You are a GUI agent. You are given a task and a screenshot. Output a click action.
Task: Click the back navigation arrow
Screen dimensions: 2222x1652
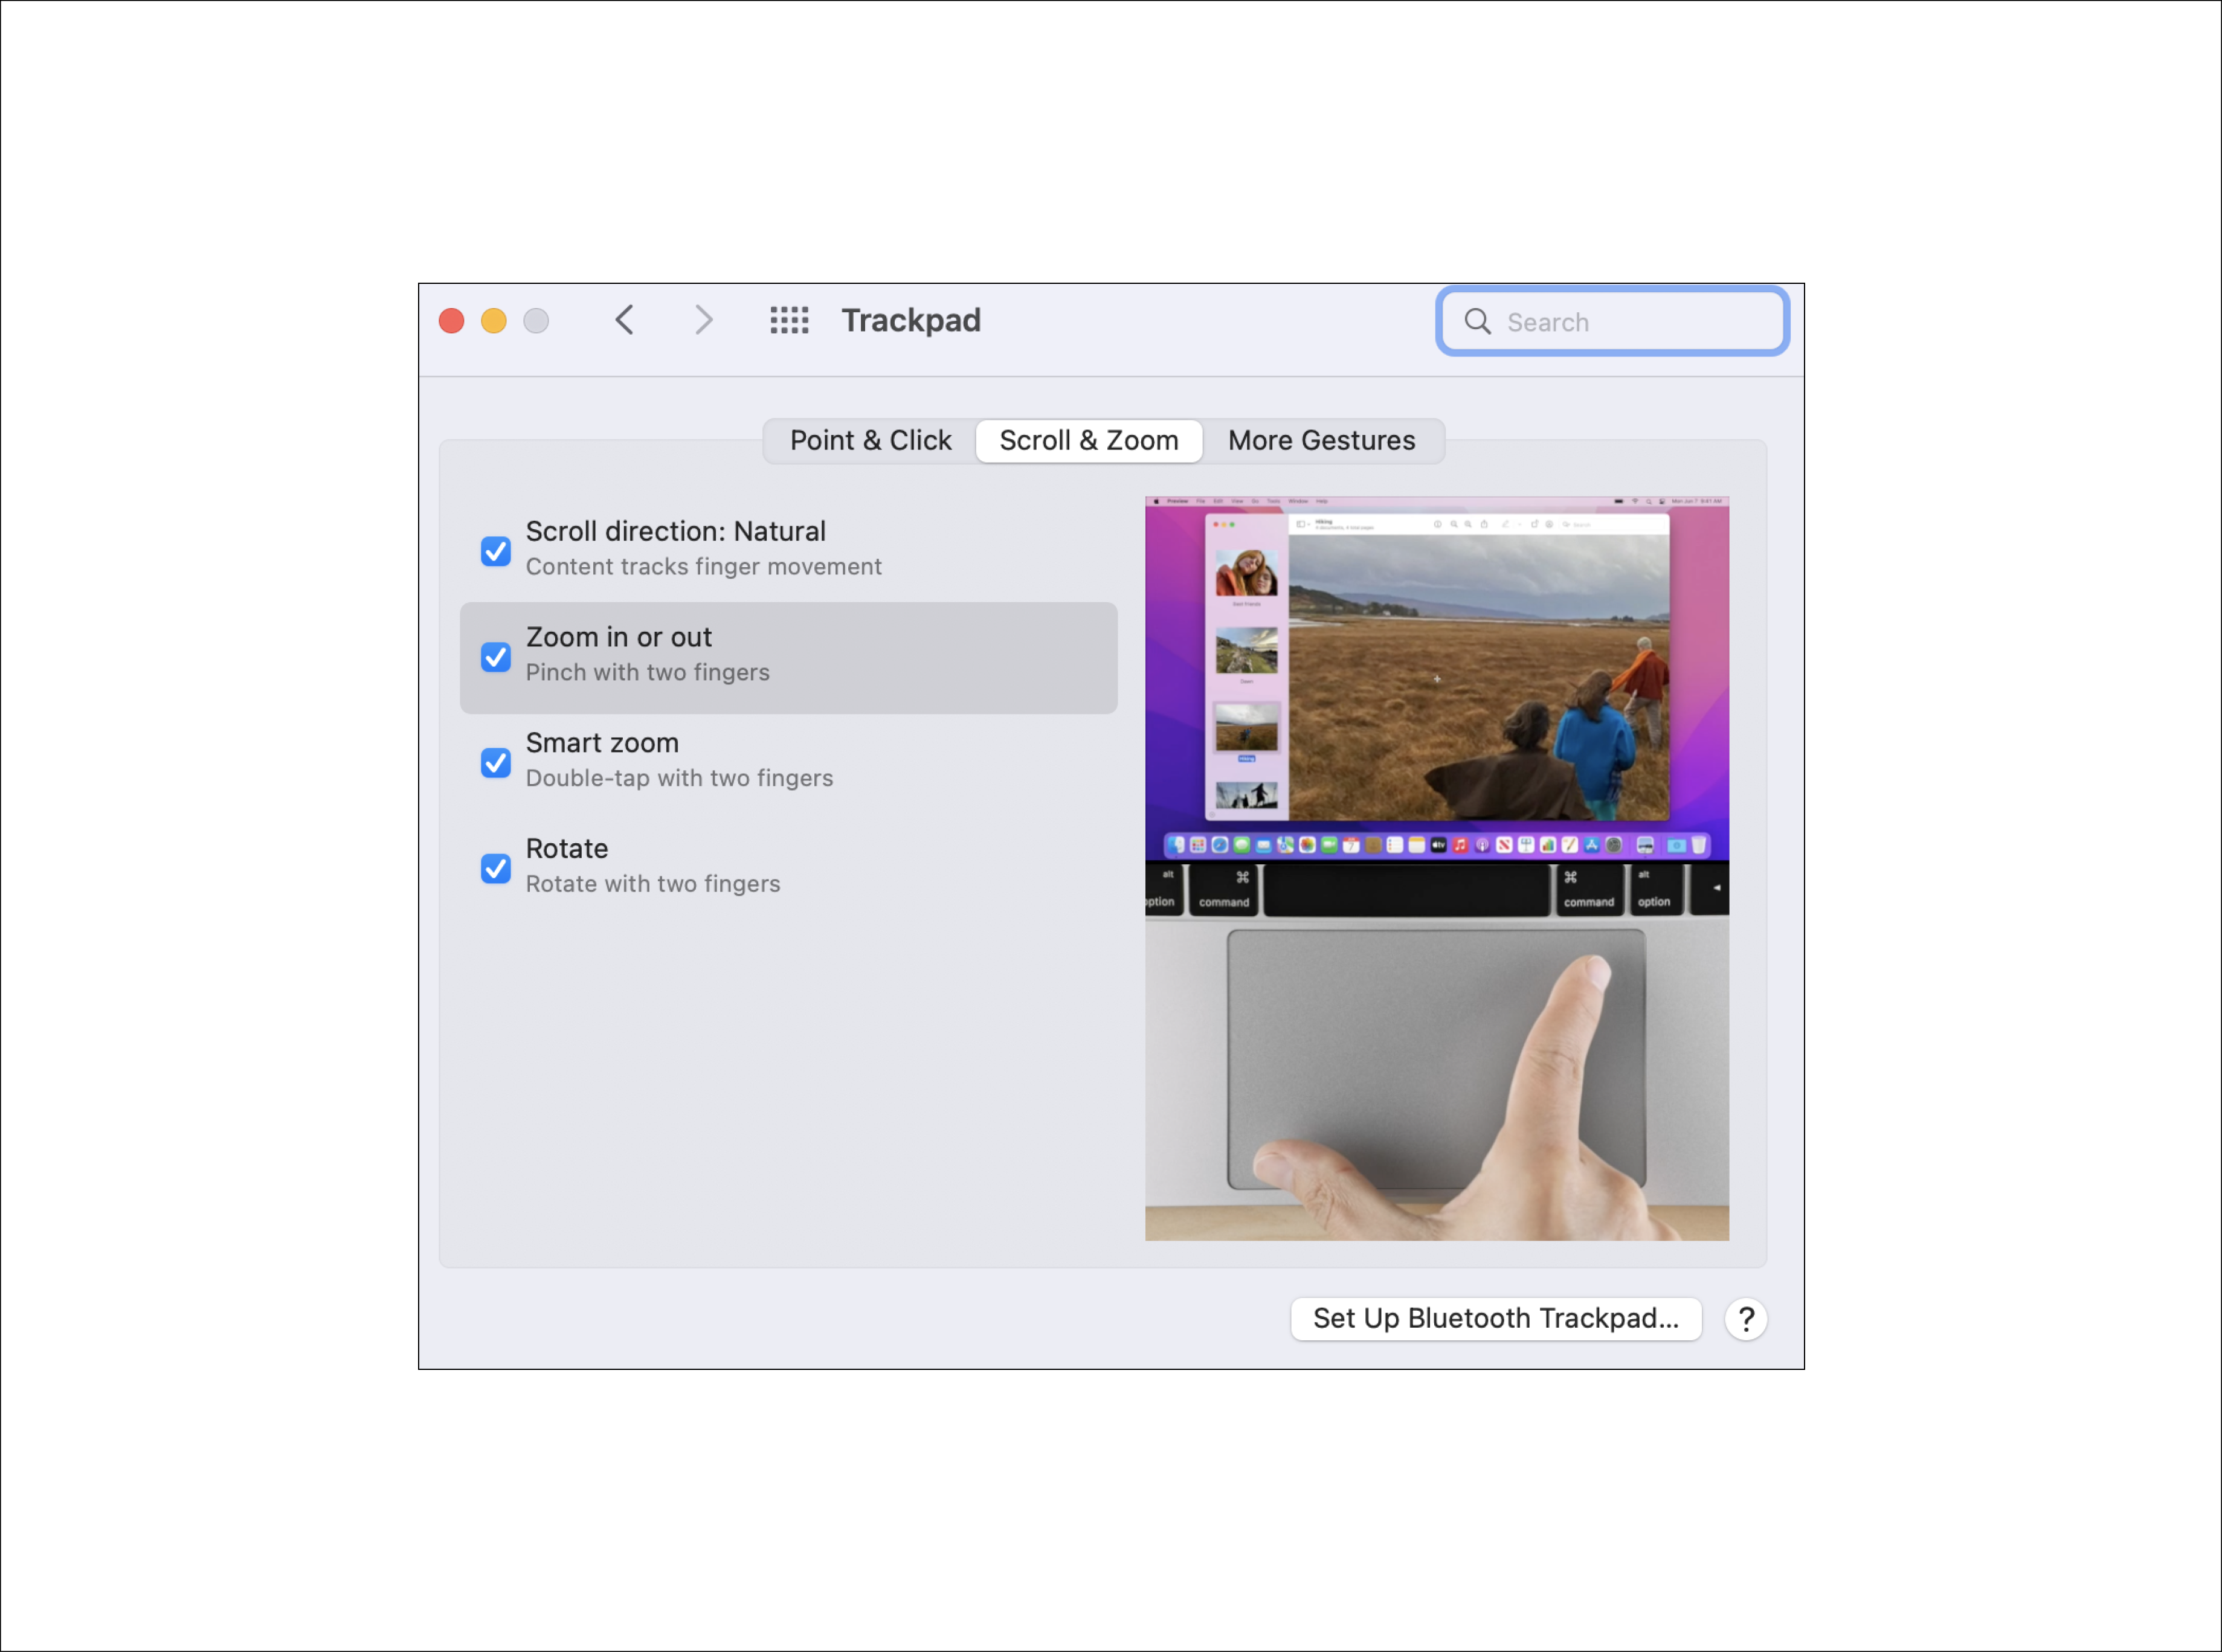624,320
